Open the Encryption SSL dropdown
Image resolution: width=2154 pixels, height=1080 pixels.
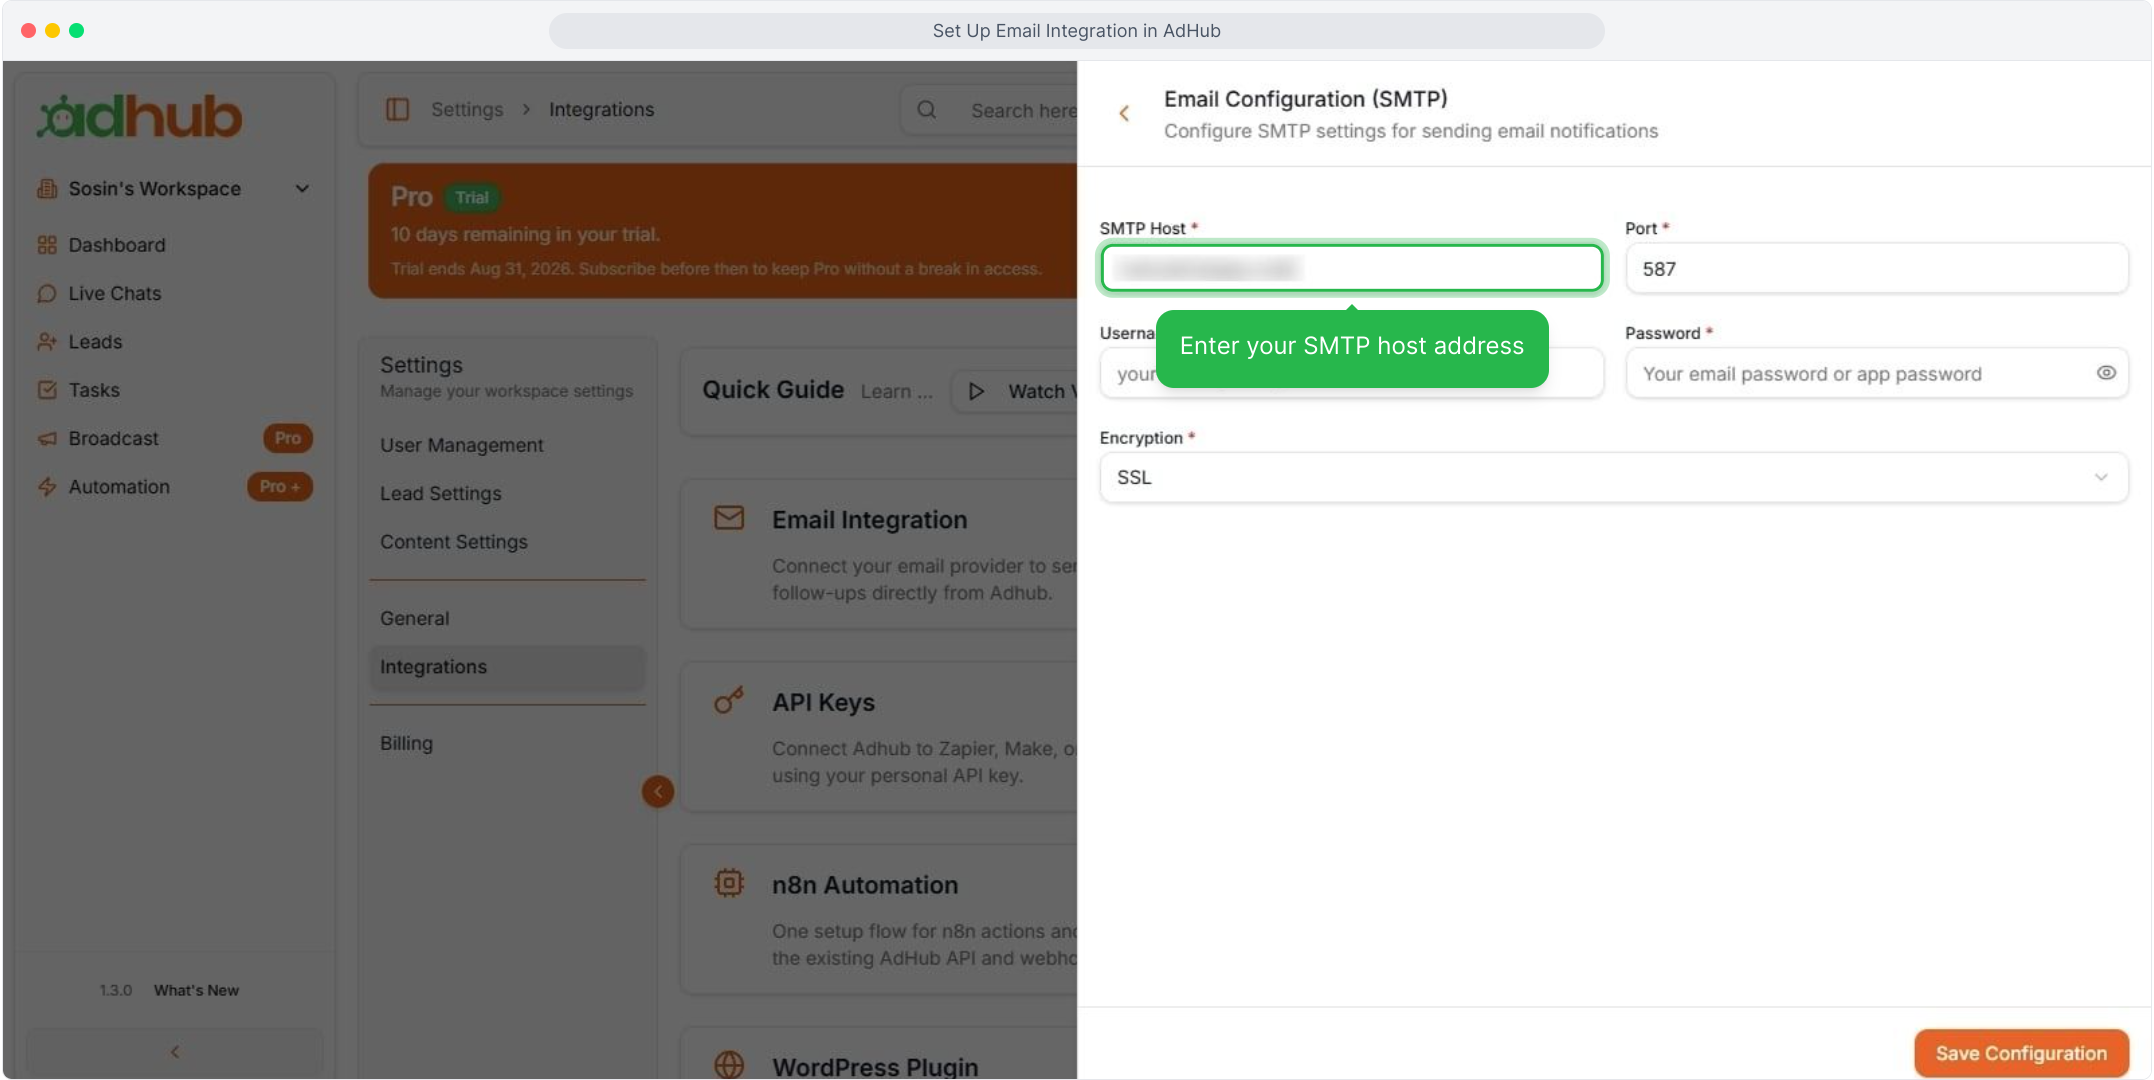[1614, 477]
